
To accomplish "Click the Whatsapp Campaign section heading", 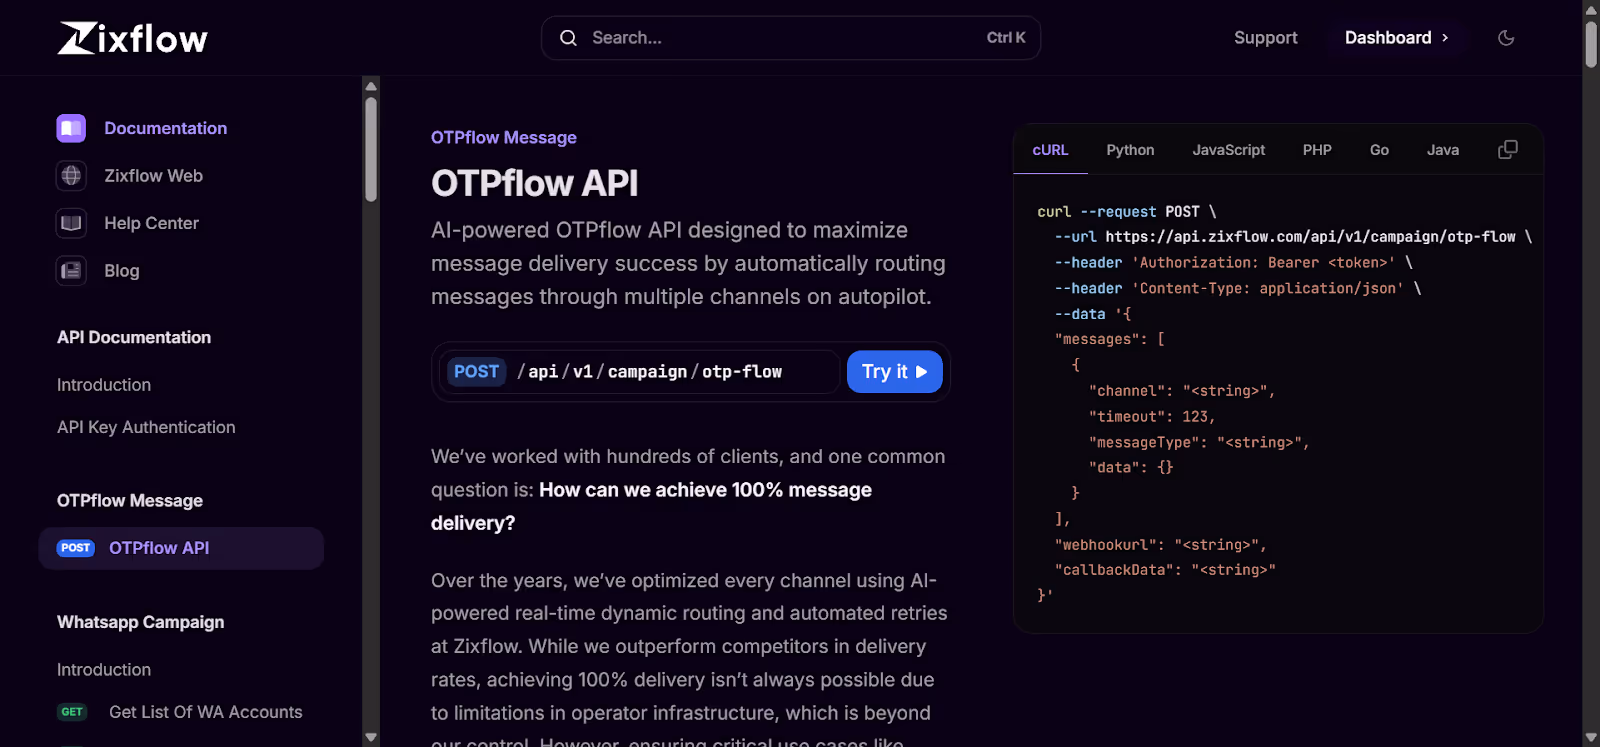I will pos(140,622).
